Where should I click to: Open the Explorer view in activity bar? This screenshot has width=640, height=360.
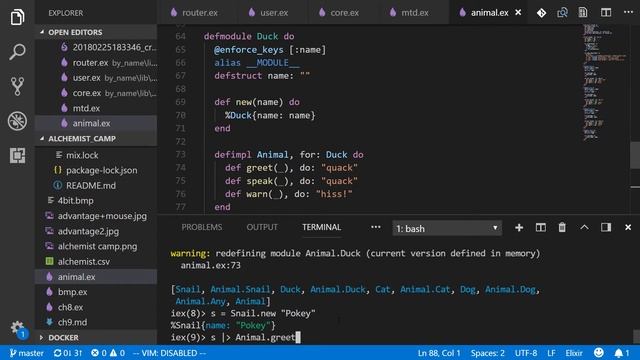pos(17,17)
